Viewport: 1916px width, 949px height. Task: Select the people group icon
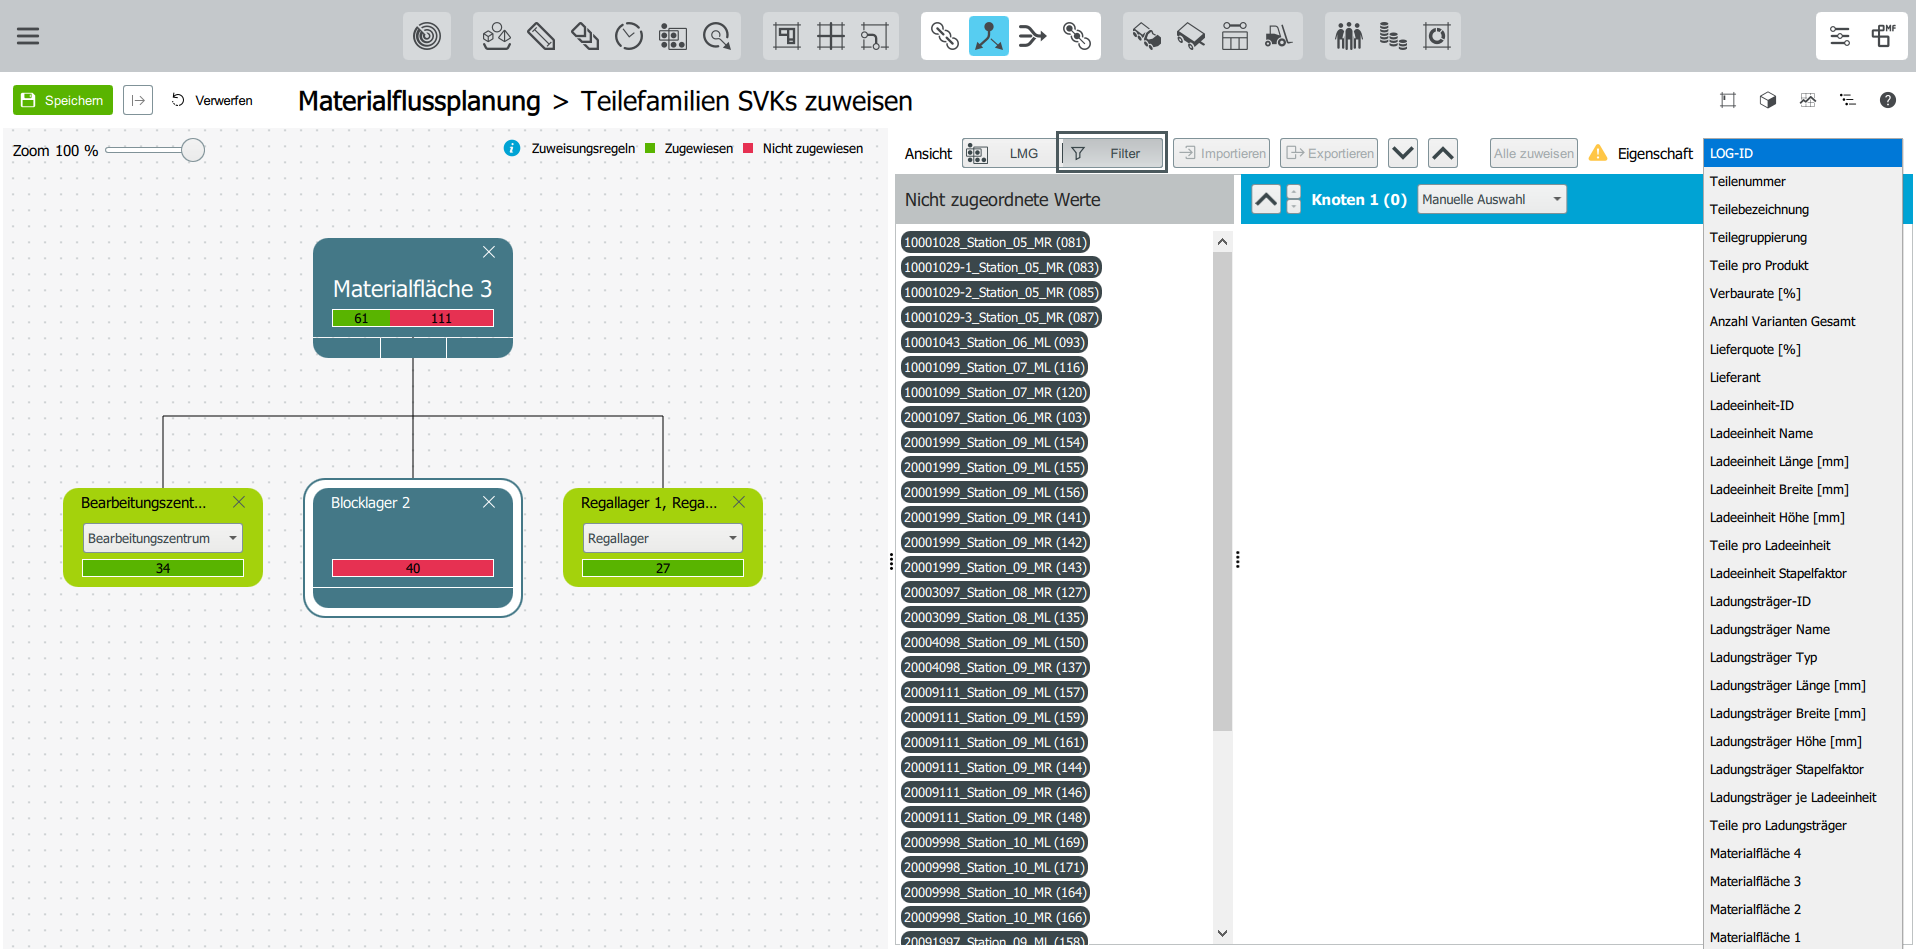(1348, 37)
